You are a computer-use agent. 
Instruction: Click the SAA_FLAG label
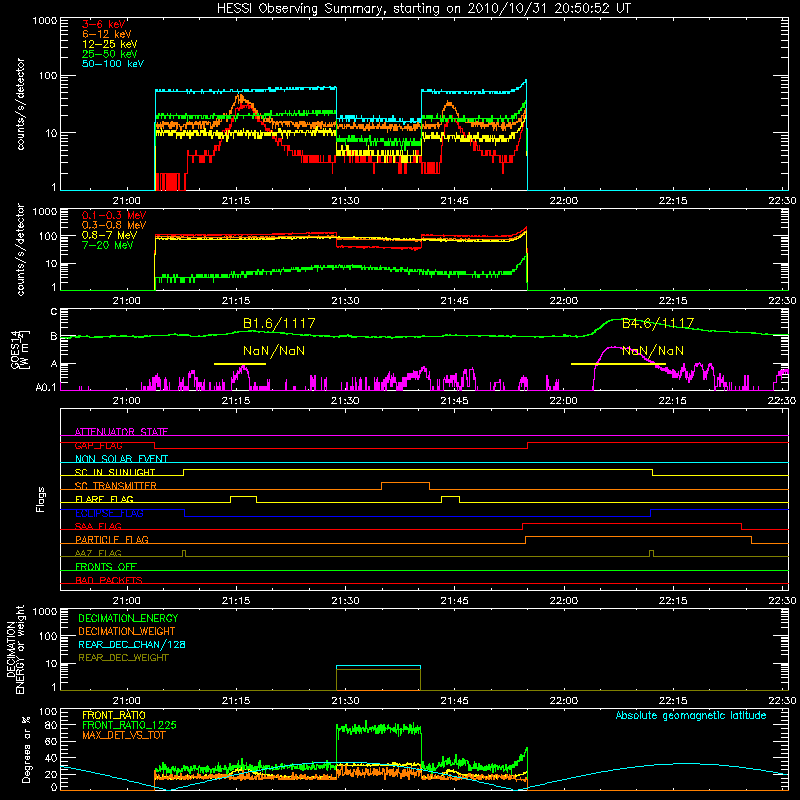(x=98, y=526)
